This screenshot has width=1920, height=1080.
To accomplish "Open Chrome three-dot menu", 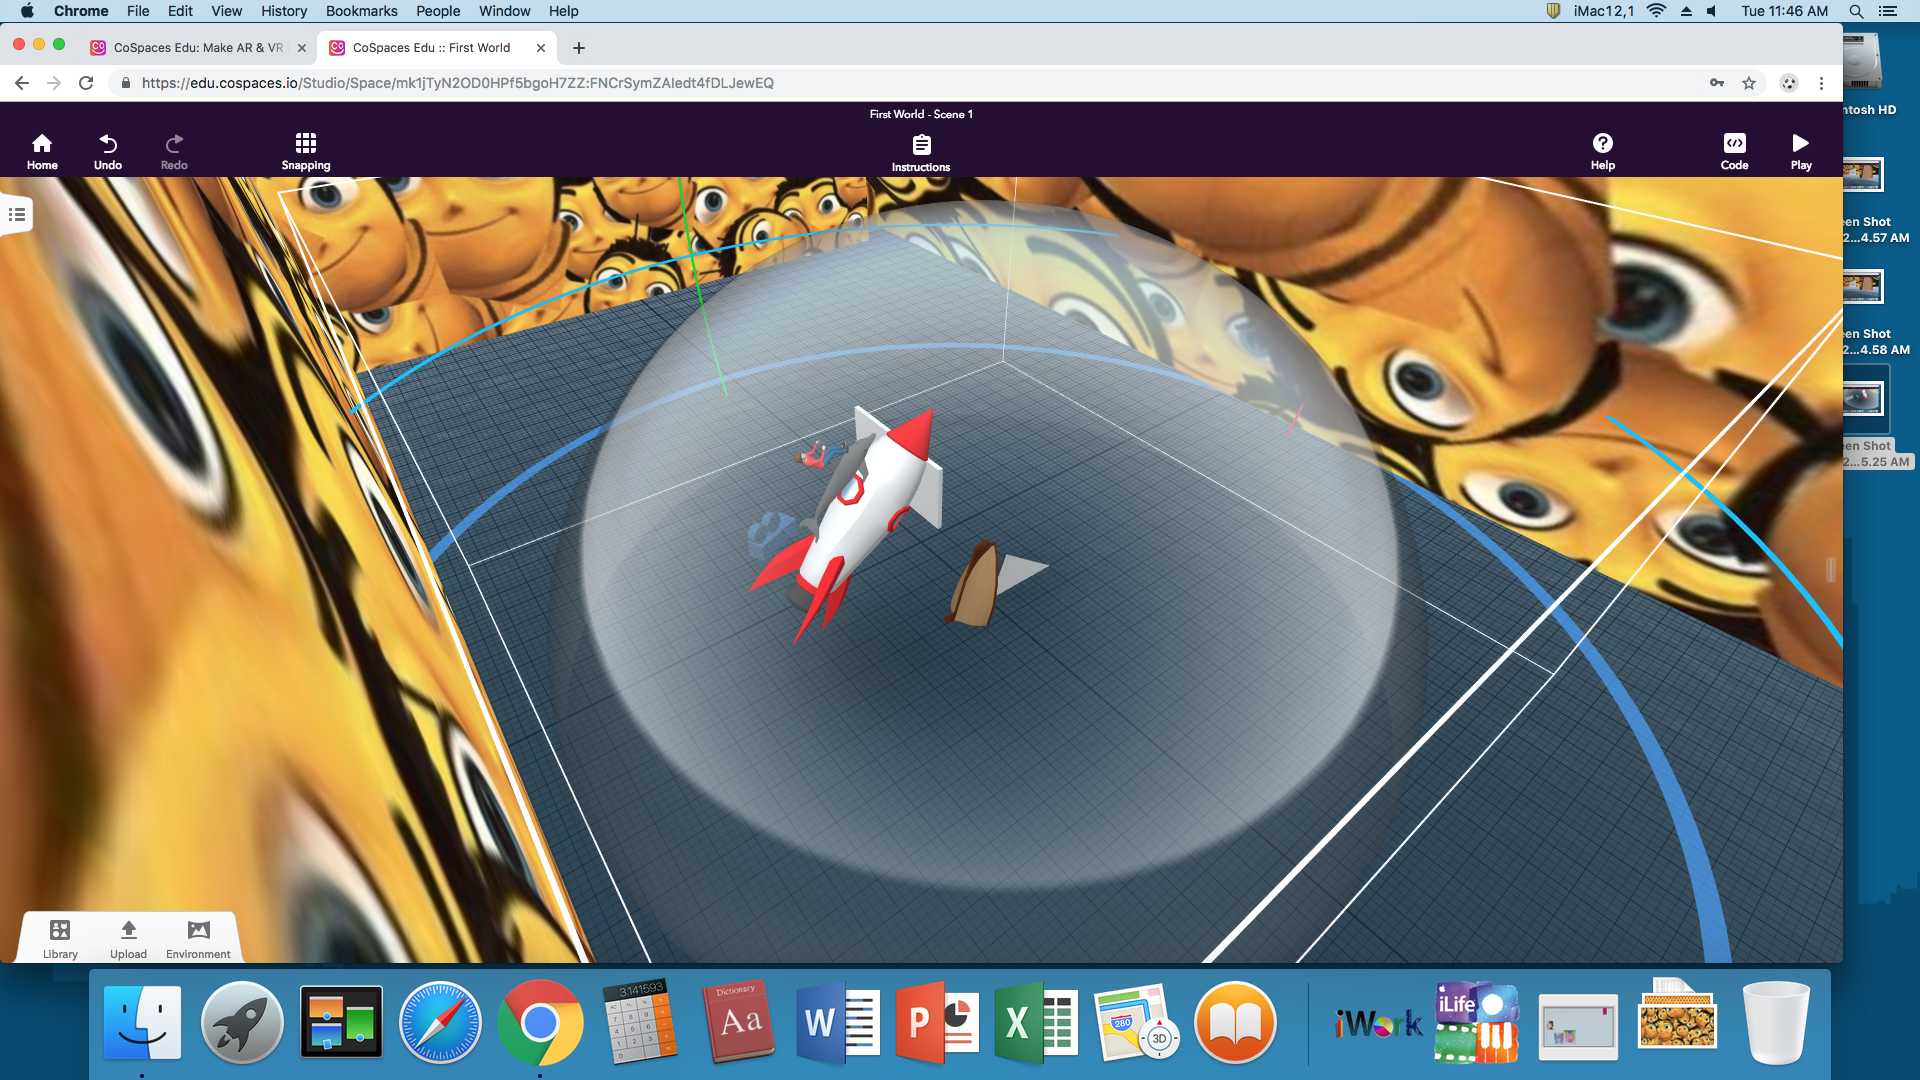I will [1821, 83].
